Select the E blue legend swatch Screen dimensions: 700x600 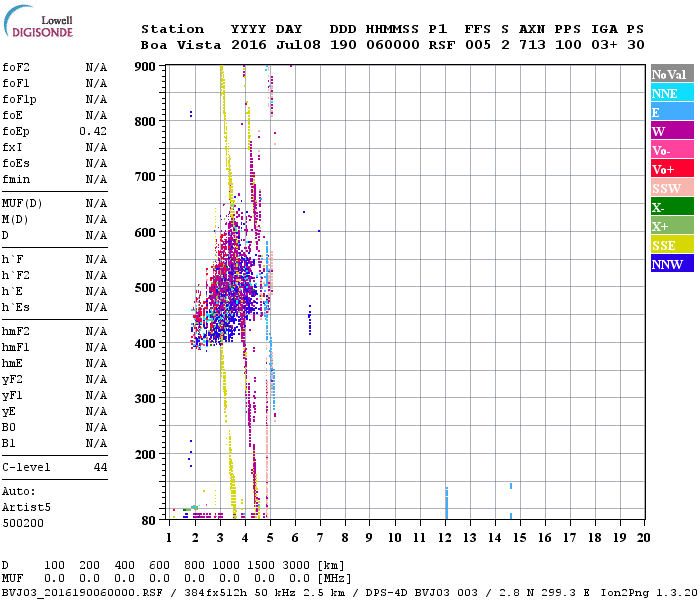(x=672, y=112)
